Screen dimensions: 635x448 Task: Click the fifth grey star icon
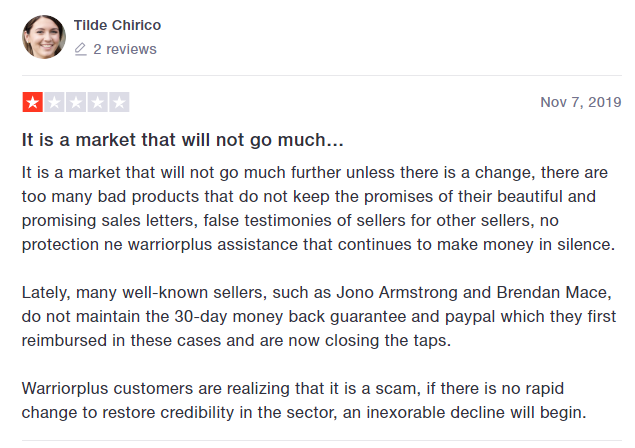click(x=119, y=102)
